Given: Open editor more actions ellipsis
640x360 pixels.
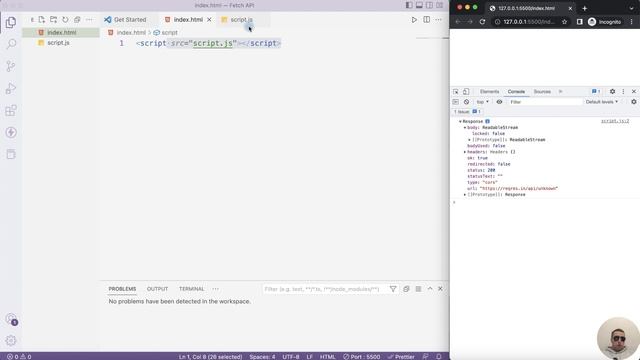Looking at the screenshot, I should pos(438,20).
